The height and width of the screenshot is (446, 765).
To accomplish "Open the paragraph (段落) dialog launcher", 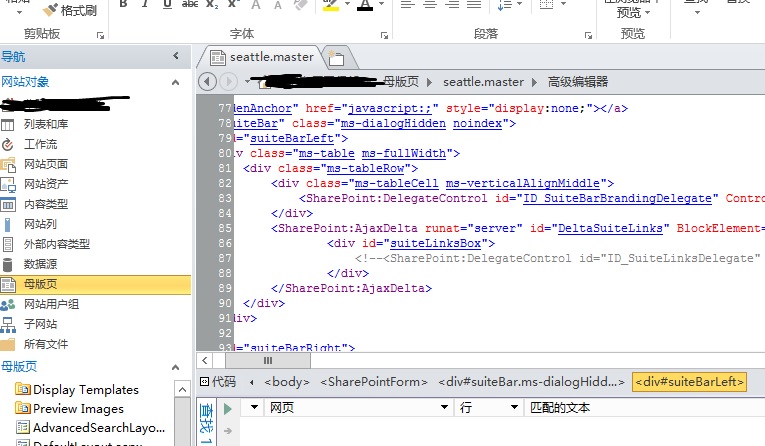I will [588, 35].
